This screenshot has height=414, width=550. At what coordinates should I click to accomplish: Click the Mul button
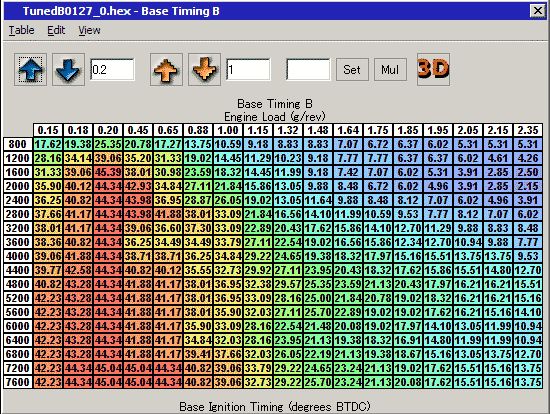(390, 69)
